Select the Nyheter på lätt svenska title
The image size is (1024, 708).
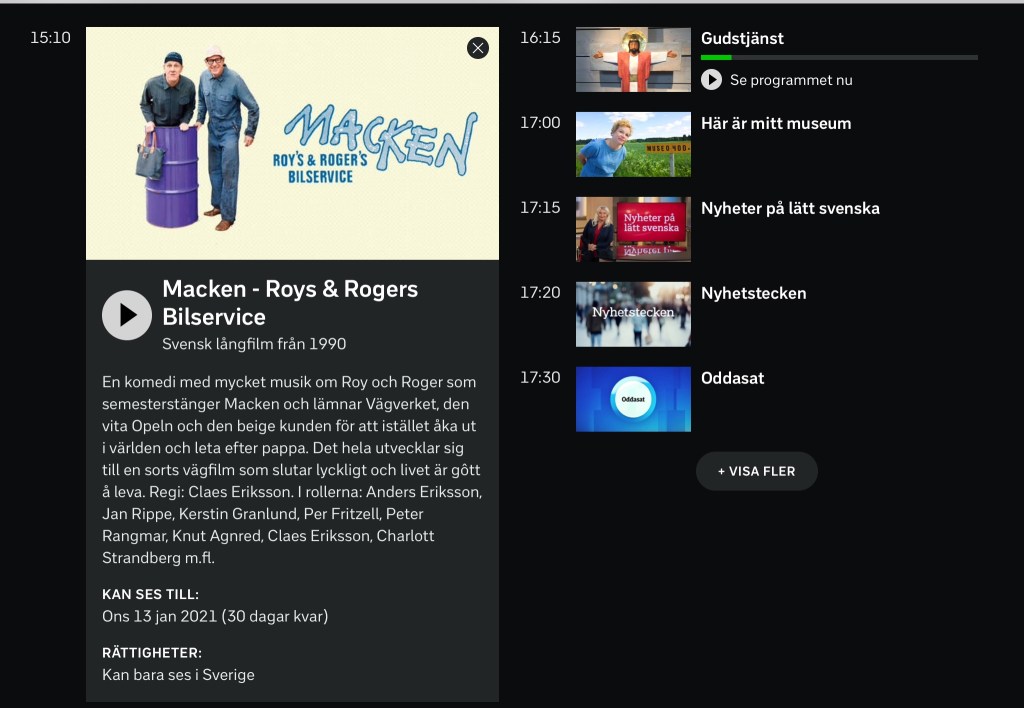[x=790, y=208]
